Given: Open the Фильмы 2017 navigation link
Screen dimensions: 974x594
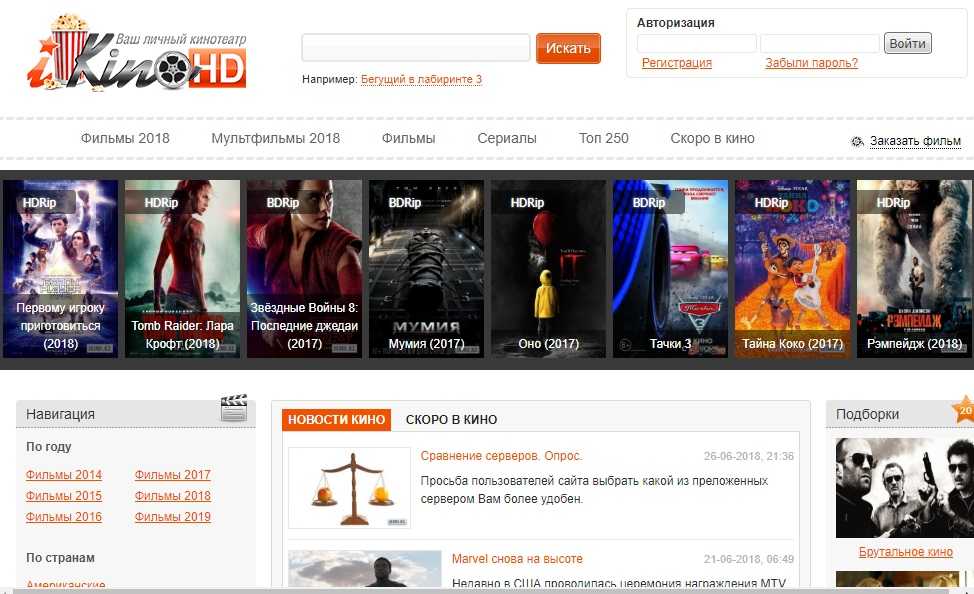Looking at the screenshot, I should click(x=173, y=475).
